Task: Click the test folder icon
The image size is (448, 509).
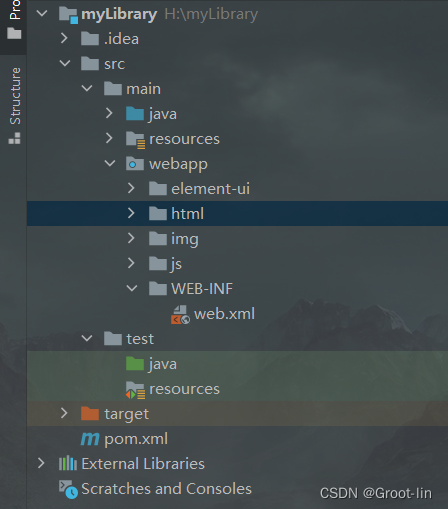Action: [x=113, y=339]
